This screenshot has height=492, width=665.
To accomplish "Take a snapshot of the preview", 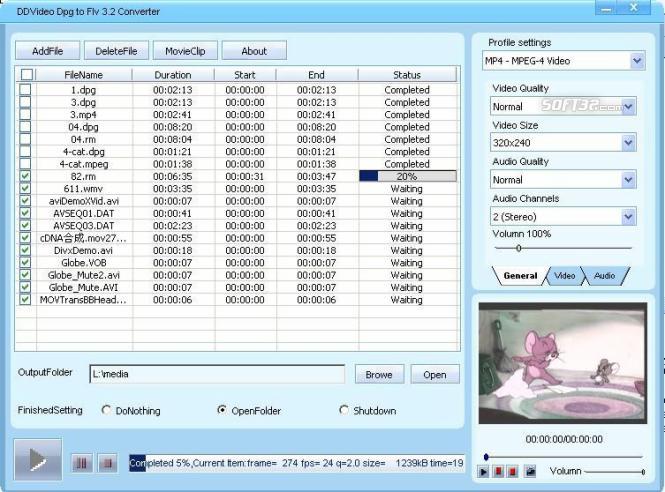I will pyautogui.click(x=530, y=471).
